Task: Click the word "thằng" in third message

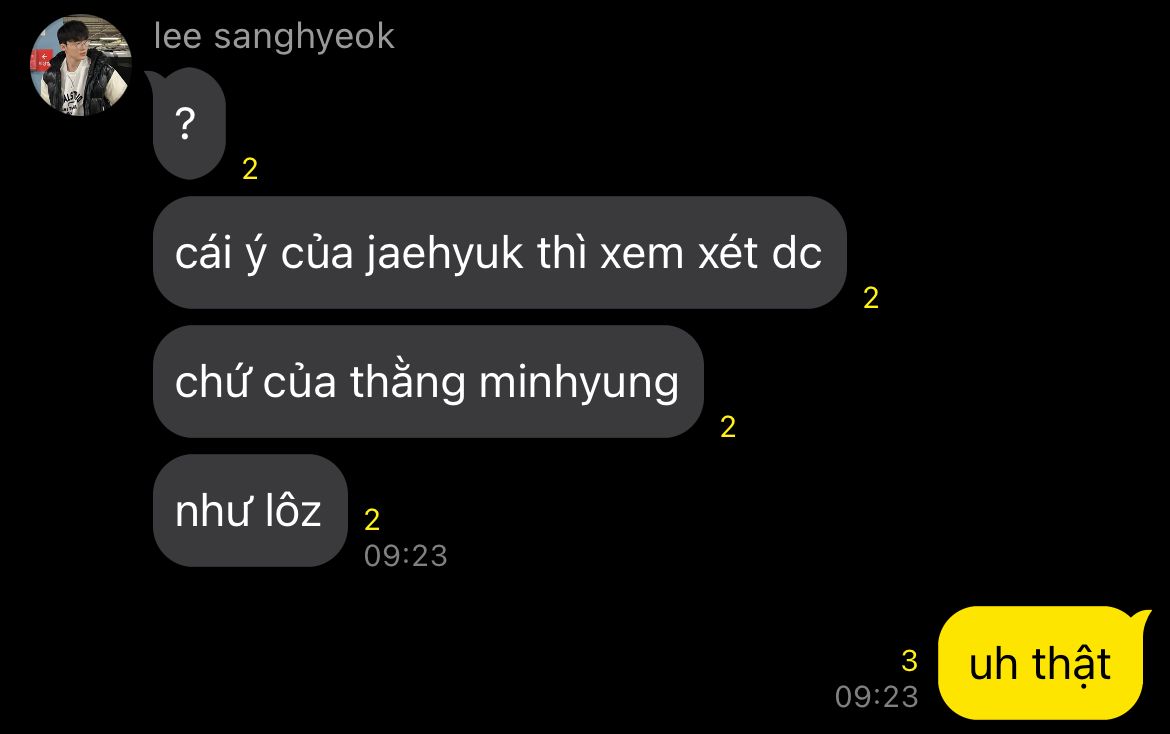Action: click(x=407, y=382)
